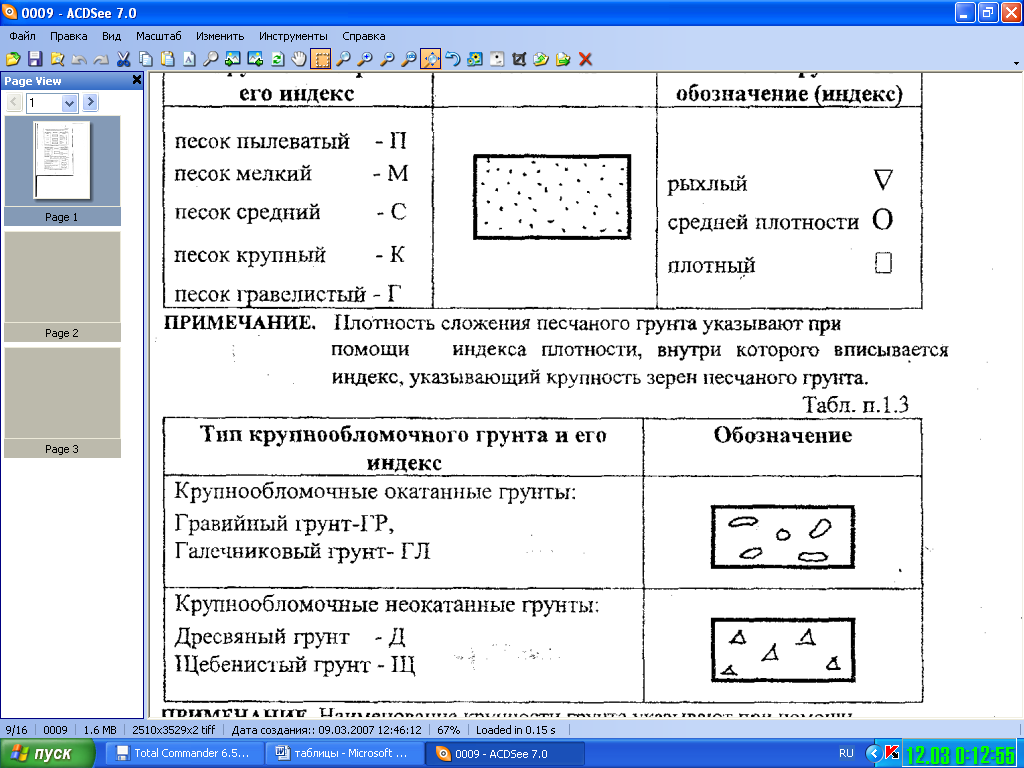
Task: Open the page number dropdown in Page View
Action: click(x=70, y=103)
